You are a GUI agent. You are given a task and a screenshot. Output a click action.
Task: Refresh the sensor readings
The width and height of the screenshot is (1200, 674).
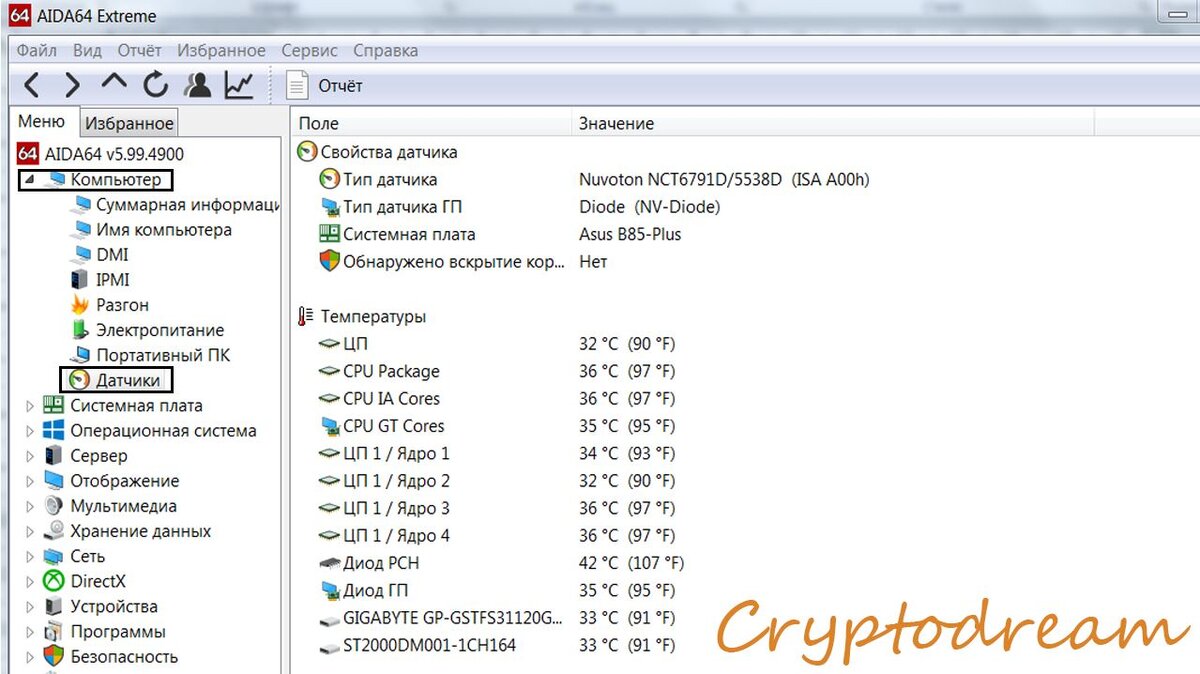point(156,85)
